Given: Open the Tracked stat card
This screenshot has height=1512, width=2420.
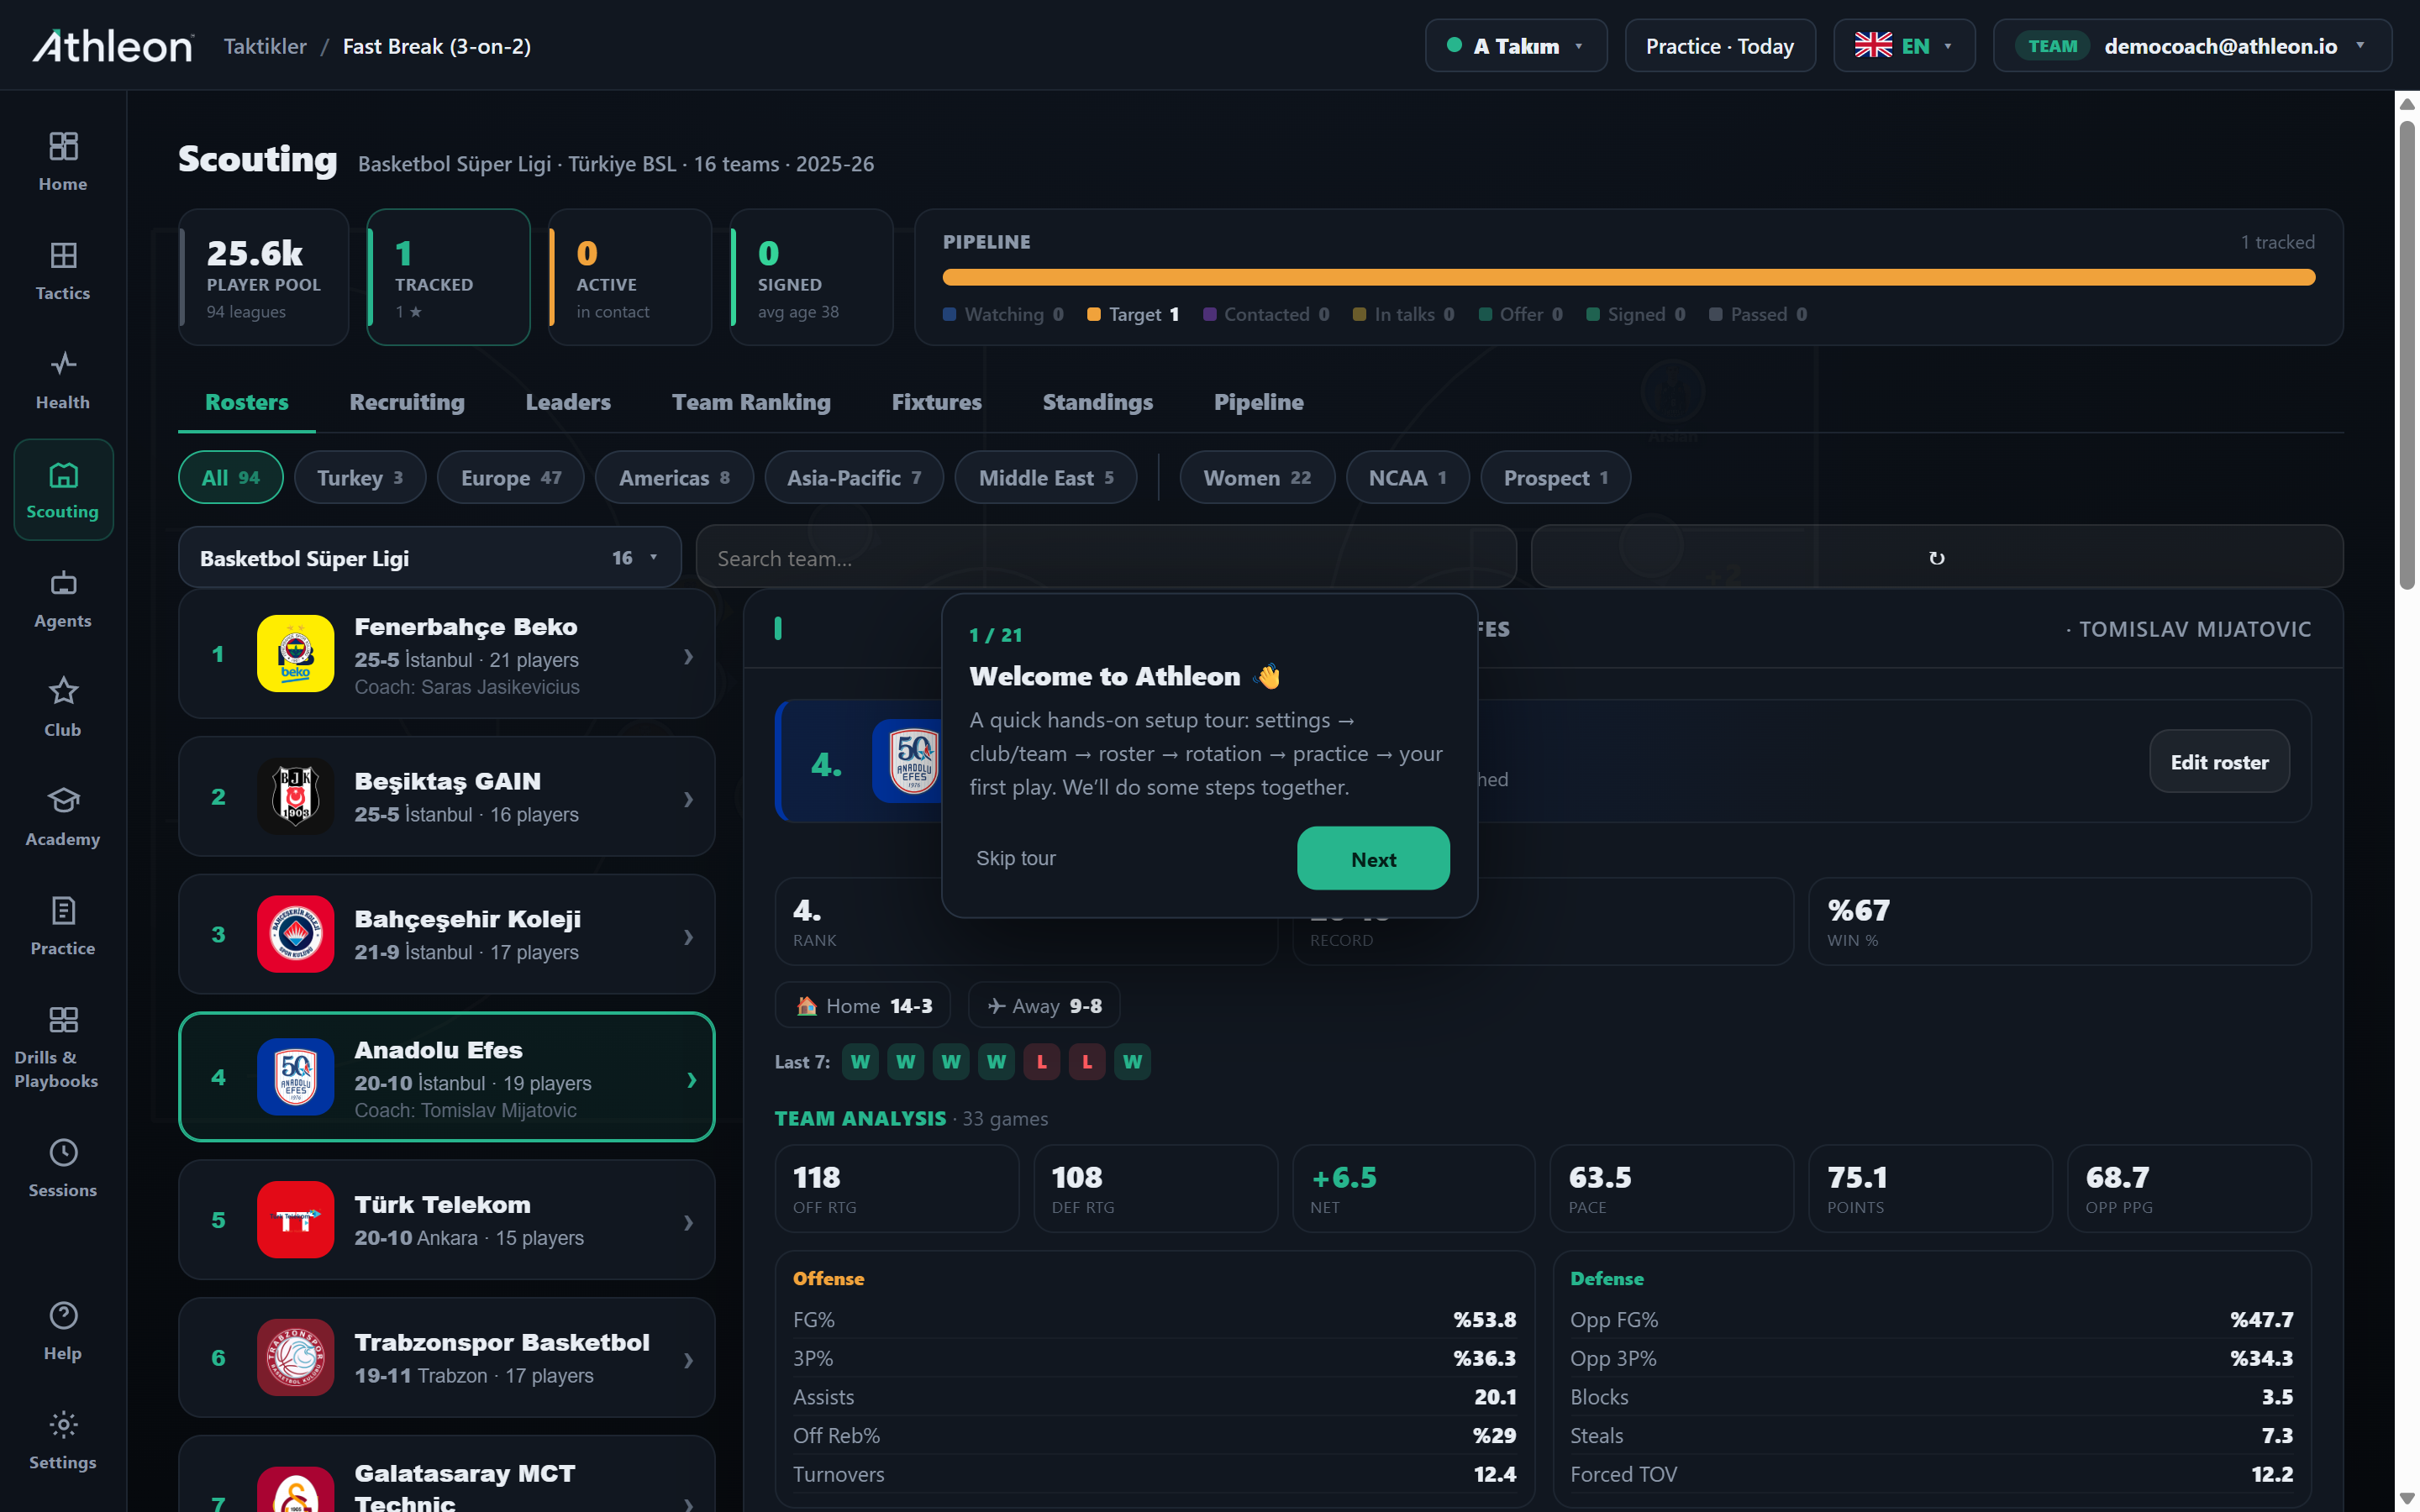Looking at the screenshot, I should [449, 277].
